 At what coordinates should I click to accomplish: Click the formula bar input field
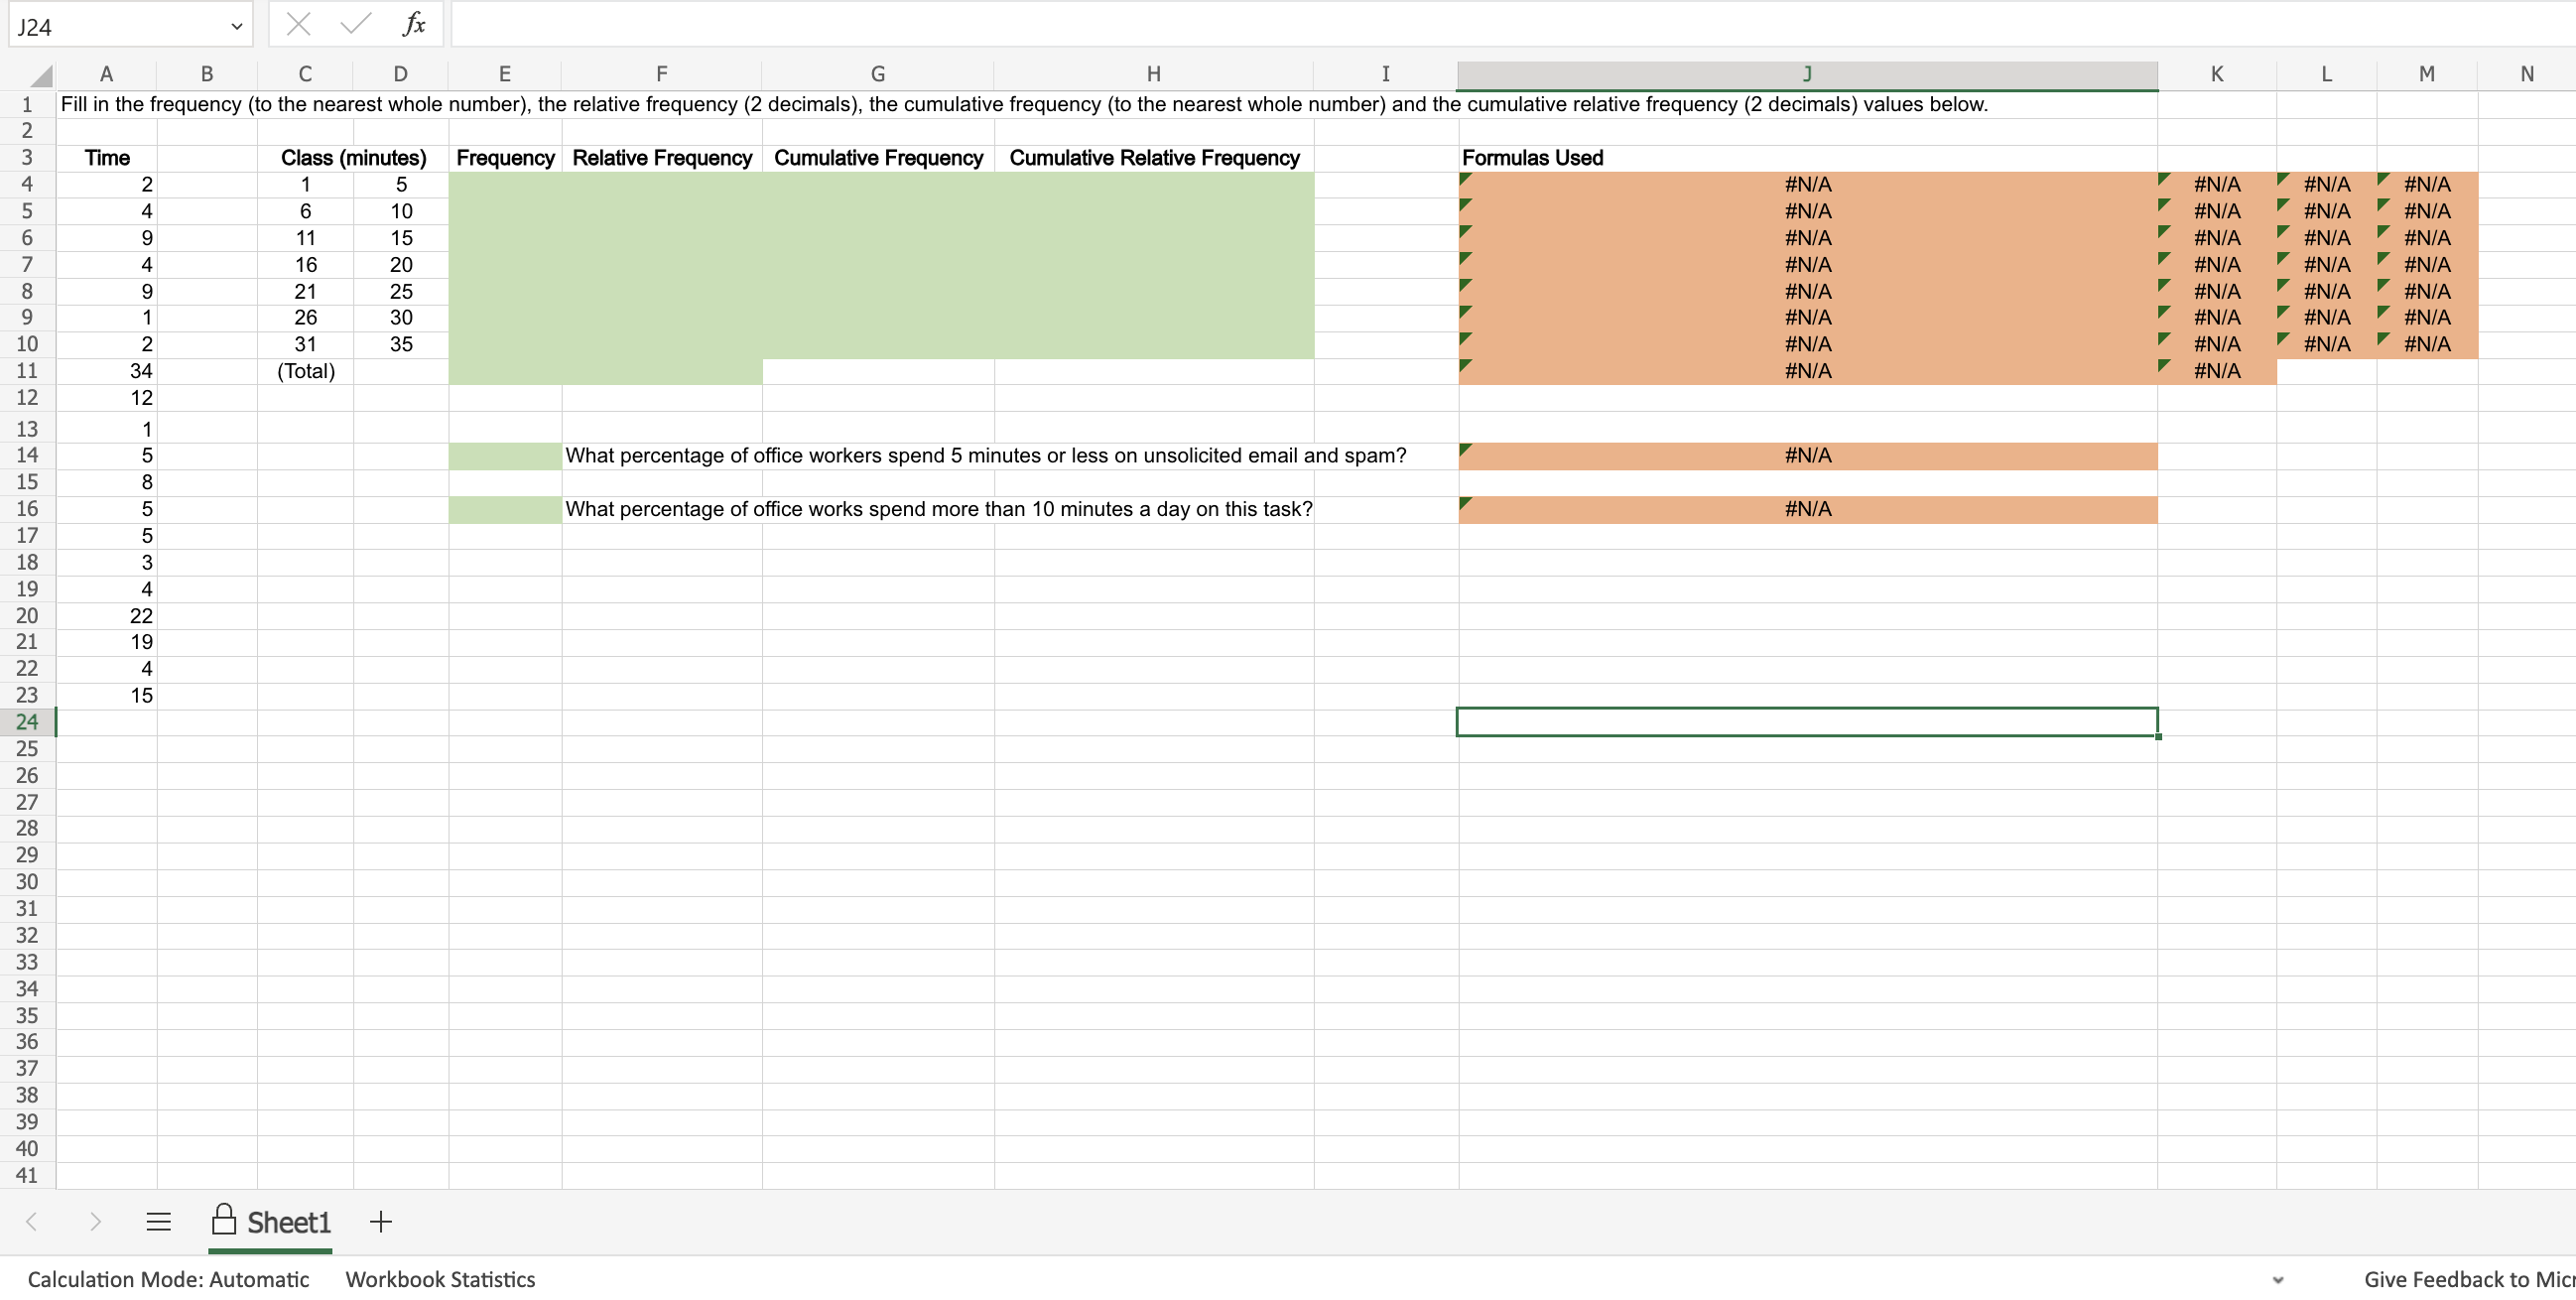[x=1400, y=25]
